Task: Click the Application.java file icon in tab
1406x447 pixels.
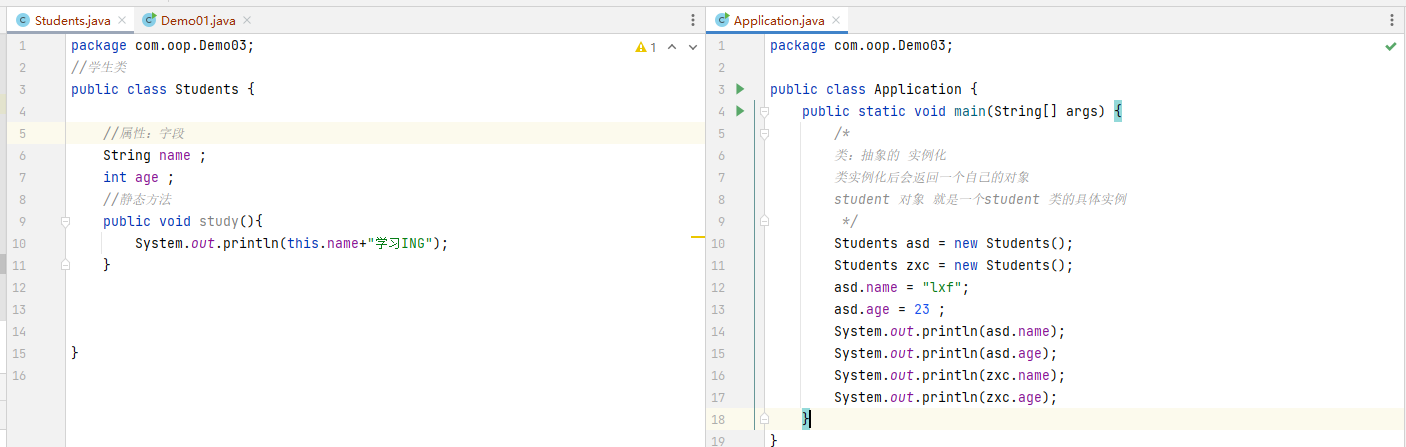Action: coord(722,20)
